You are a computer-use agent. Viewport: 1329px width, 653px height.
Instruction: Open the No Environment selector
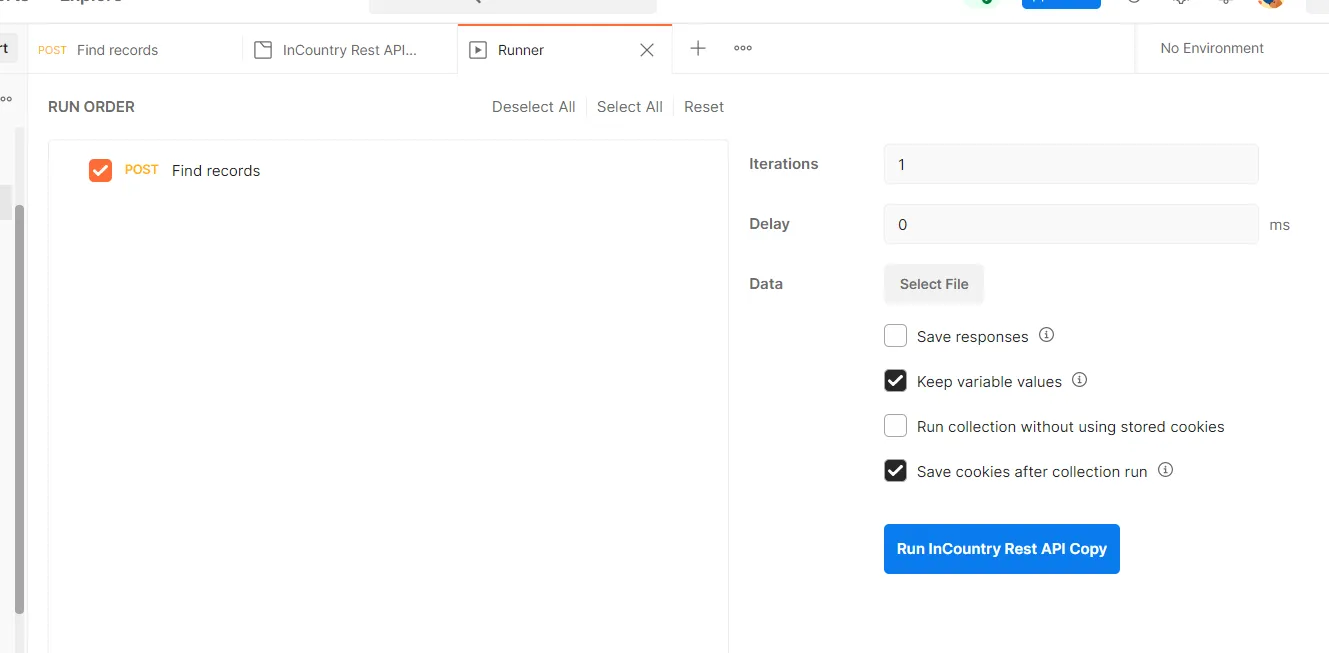pos(1211,48)
